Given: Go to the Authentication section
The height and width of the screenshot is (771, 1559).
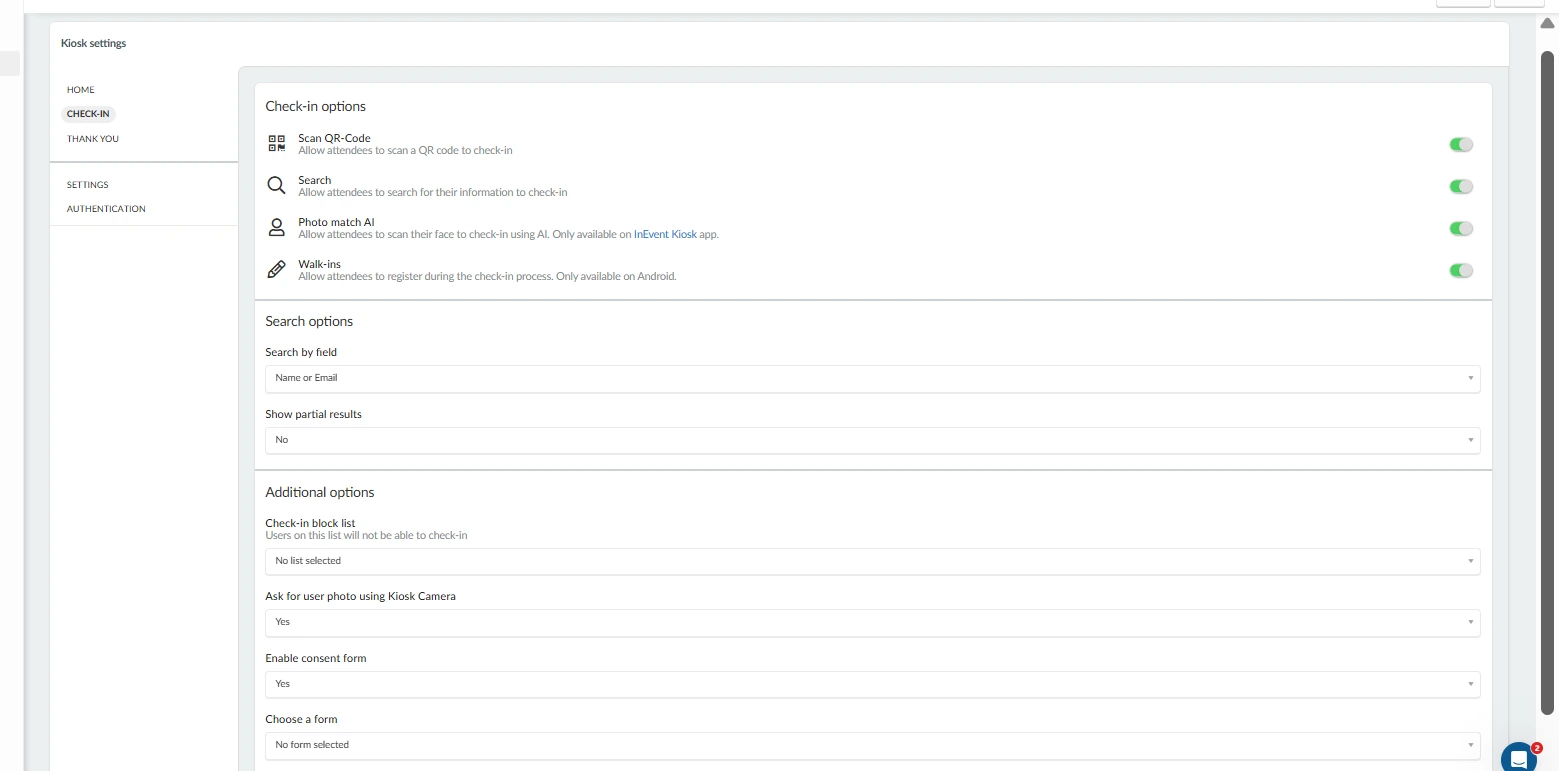Looking at the screenshot, I should [106, 209].
